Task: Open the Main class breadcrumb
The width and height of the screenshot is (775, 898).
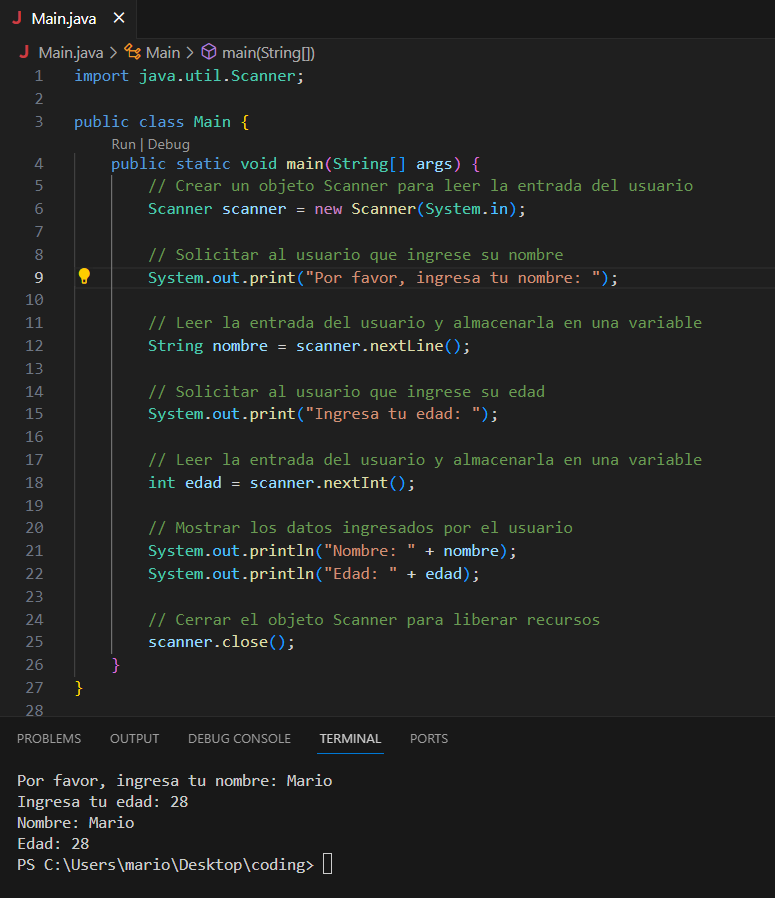Action: (163, 53)
